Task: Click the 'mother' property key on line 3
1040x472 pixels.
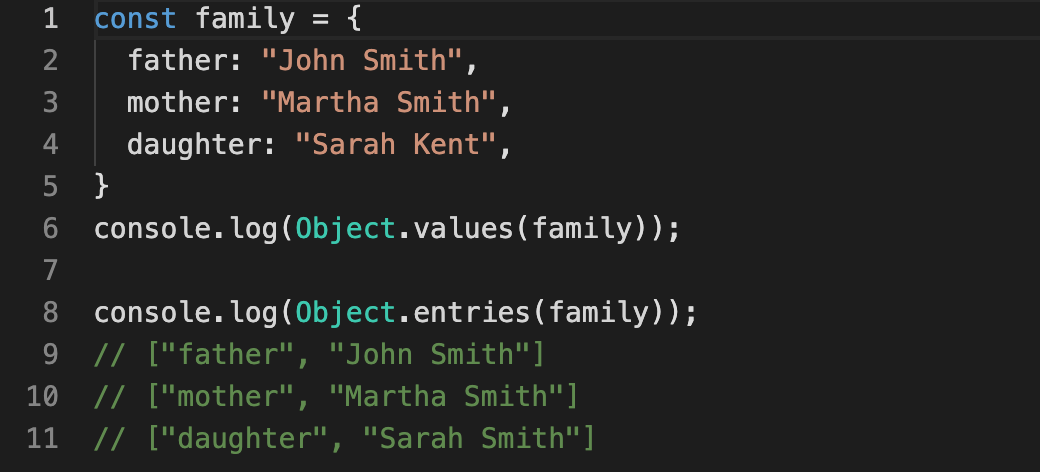Action: [x=177, y=102]
